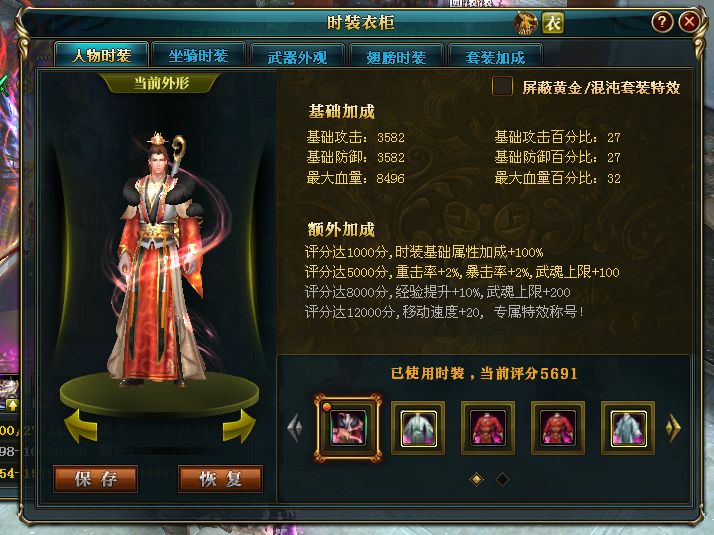Choose the third red robe outfit

488,428
